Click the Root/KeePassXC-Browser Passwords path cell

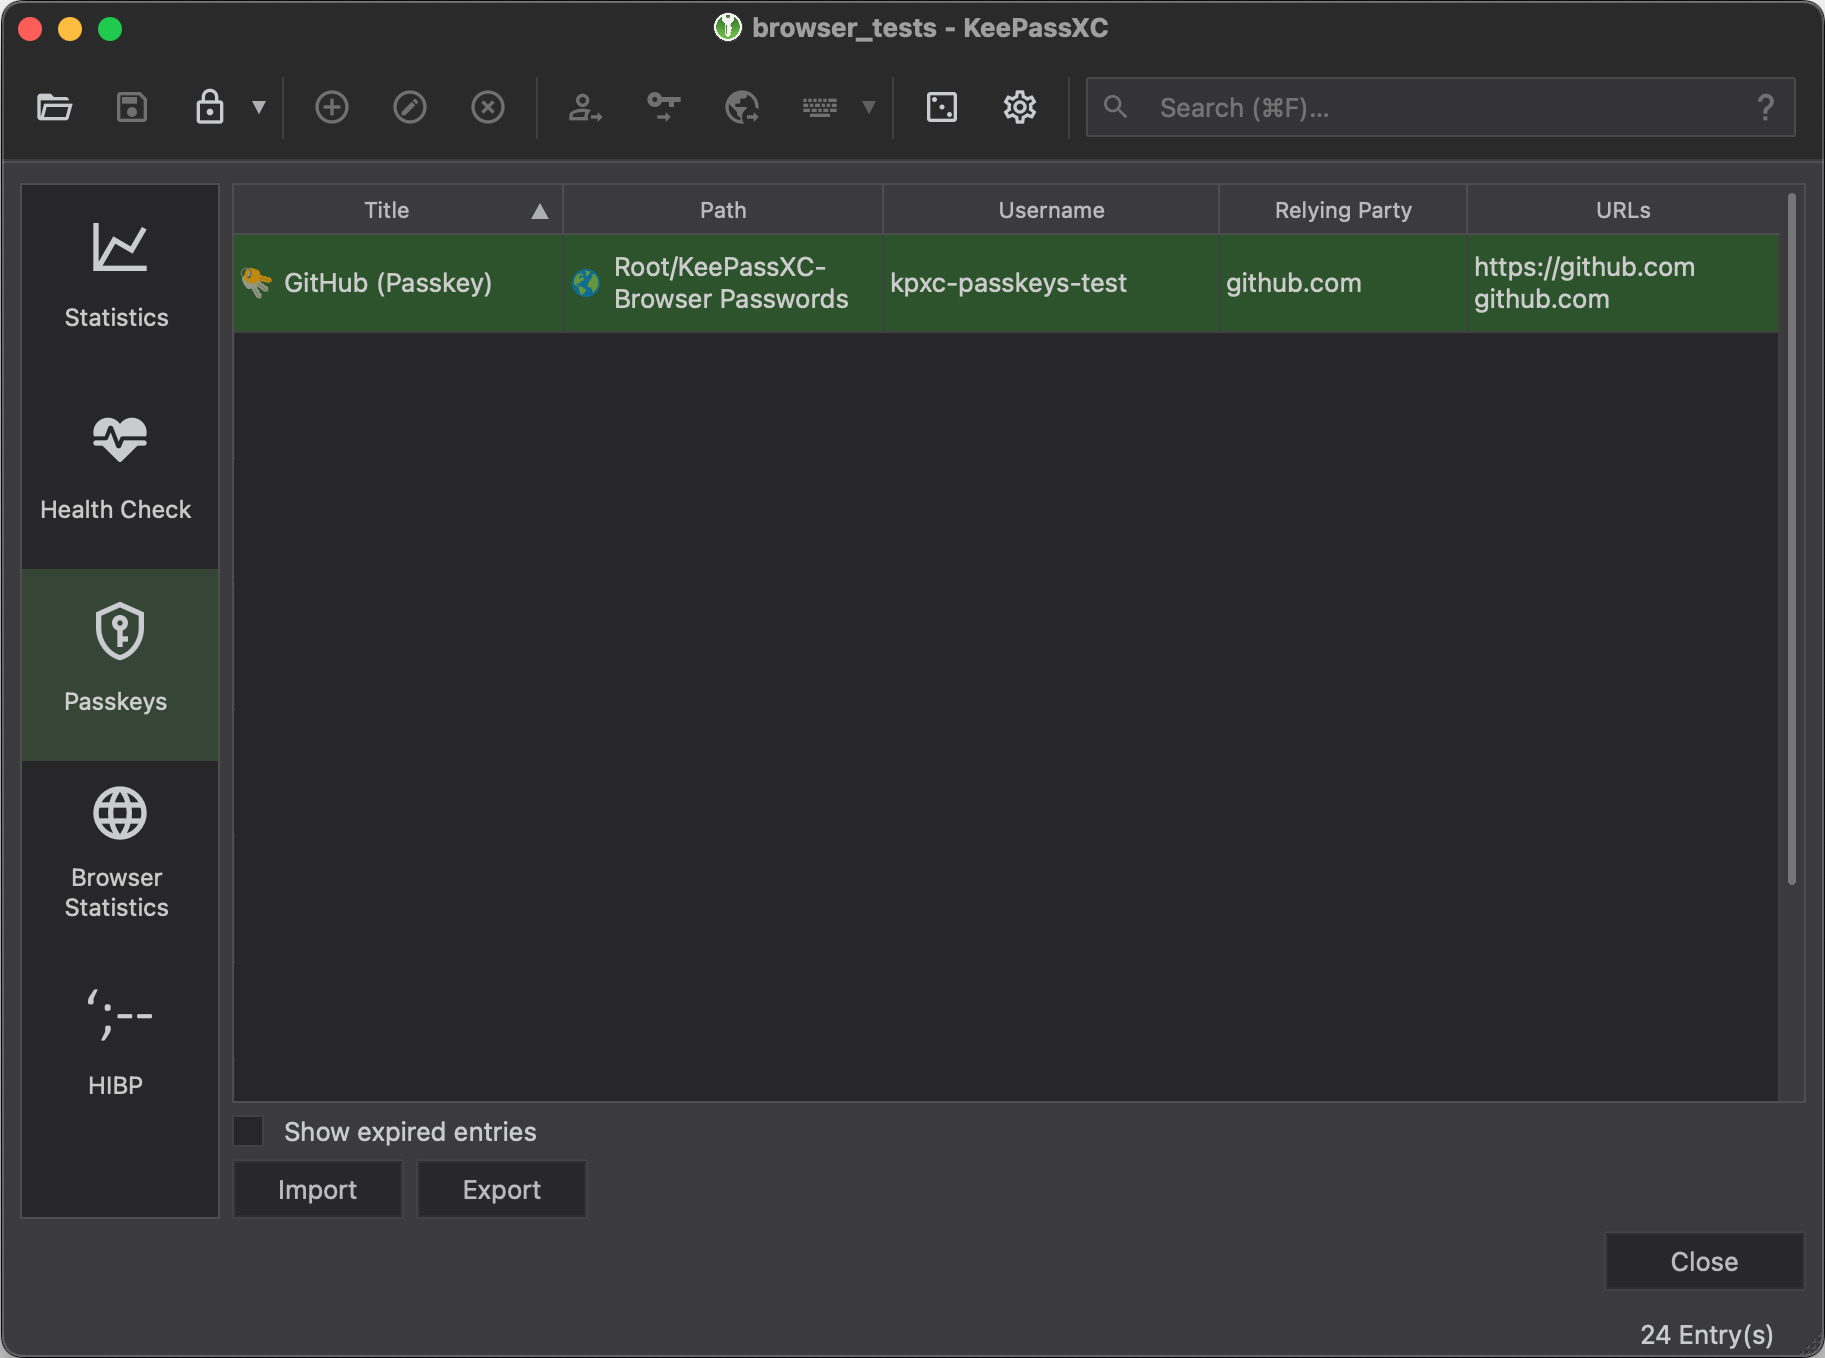coord(723,283)
